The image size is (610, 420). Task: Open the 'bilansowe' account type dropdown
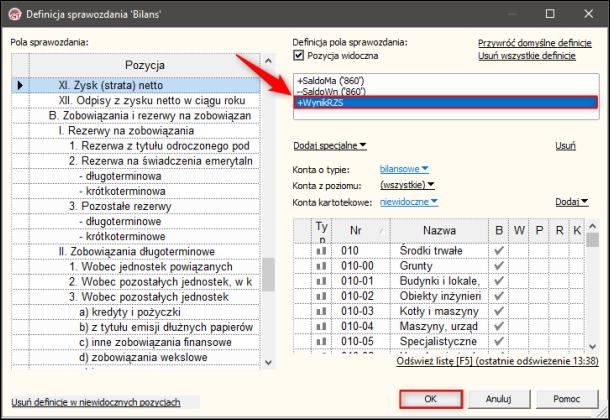[404, 168]
